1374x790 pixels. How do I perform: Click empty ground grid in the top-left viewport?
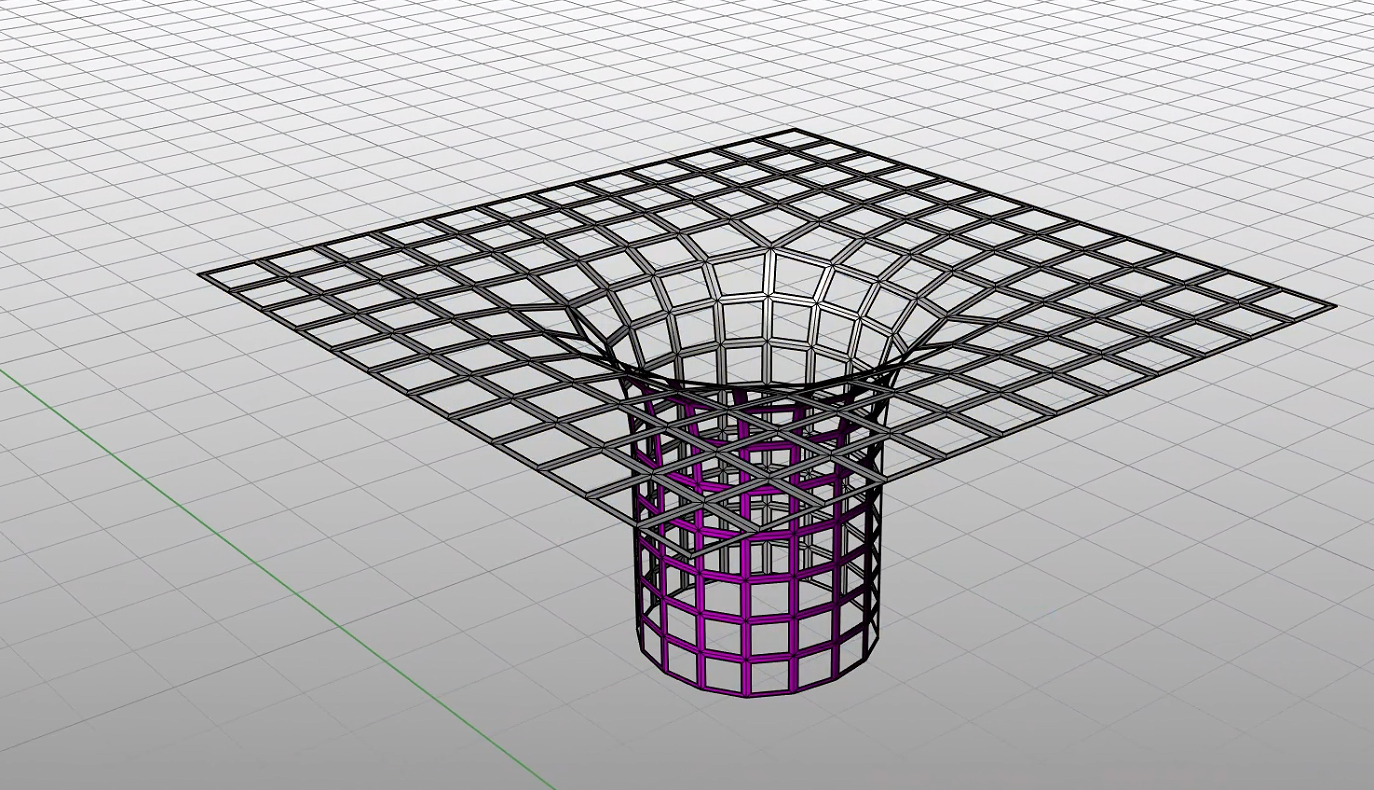tap(150, 100)
